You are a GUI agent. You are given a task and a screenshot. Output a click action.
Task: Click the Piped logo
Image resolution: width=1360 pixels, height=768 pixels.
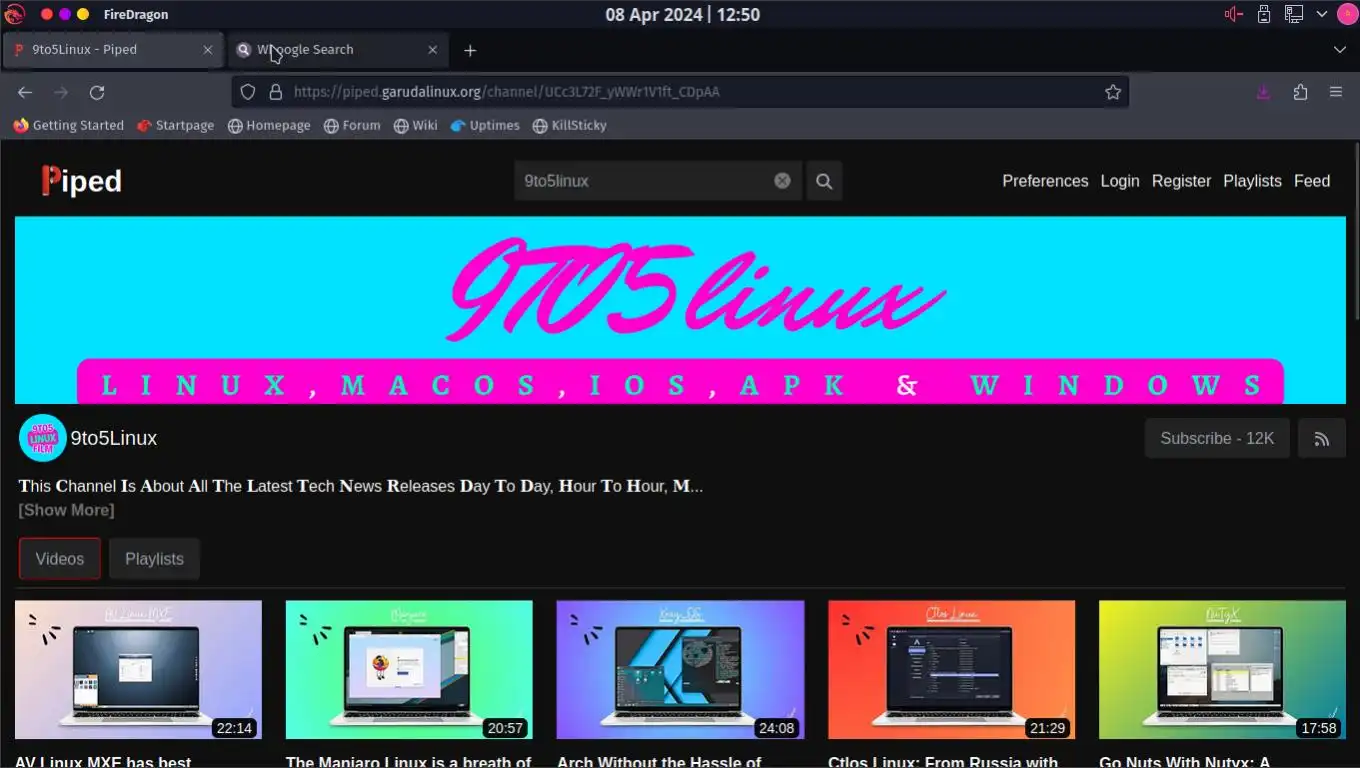[x=82, y=181]
